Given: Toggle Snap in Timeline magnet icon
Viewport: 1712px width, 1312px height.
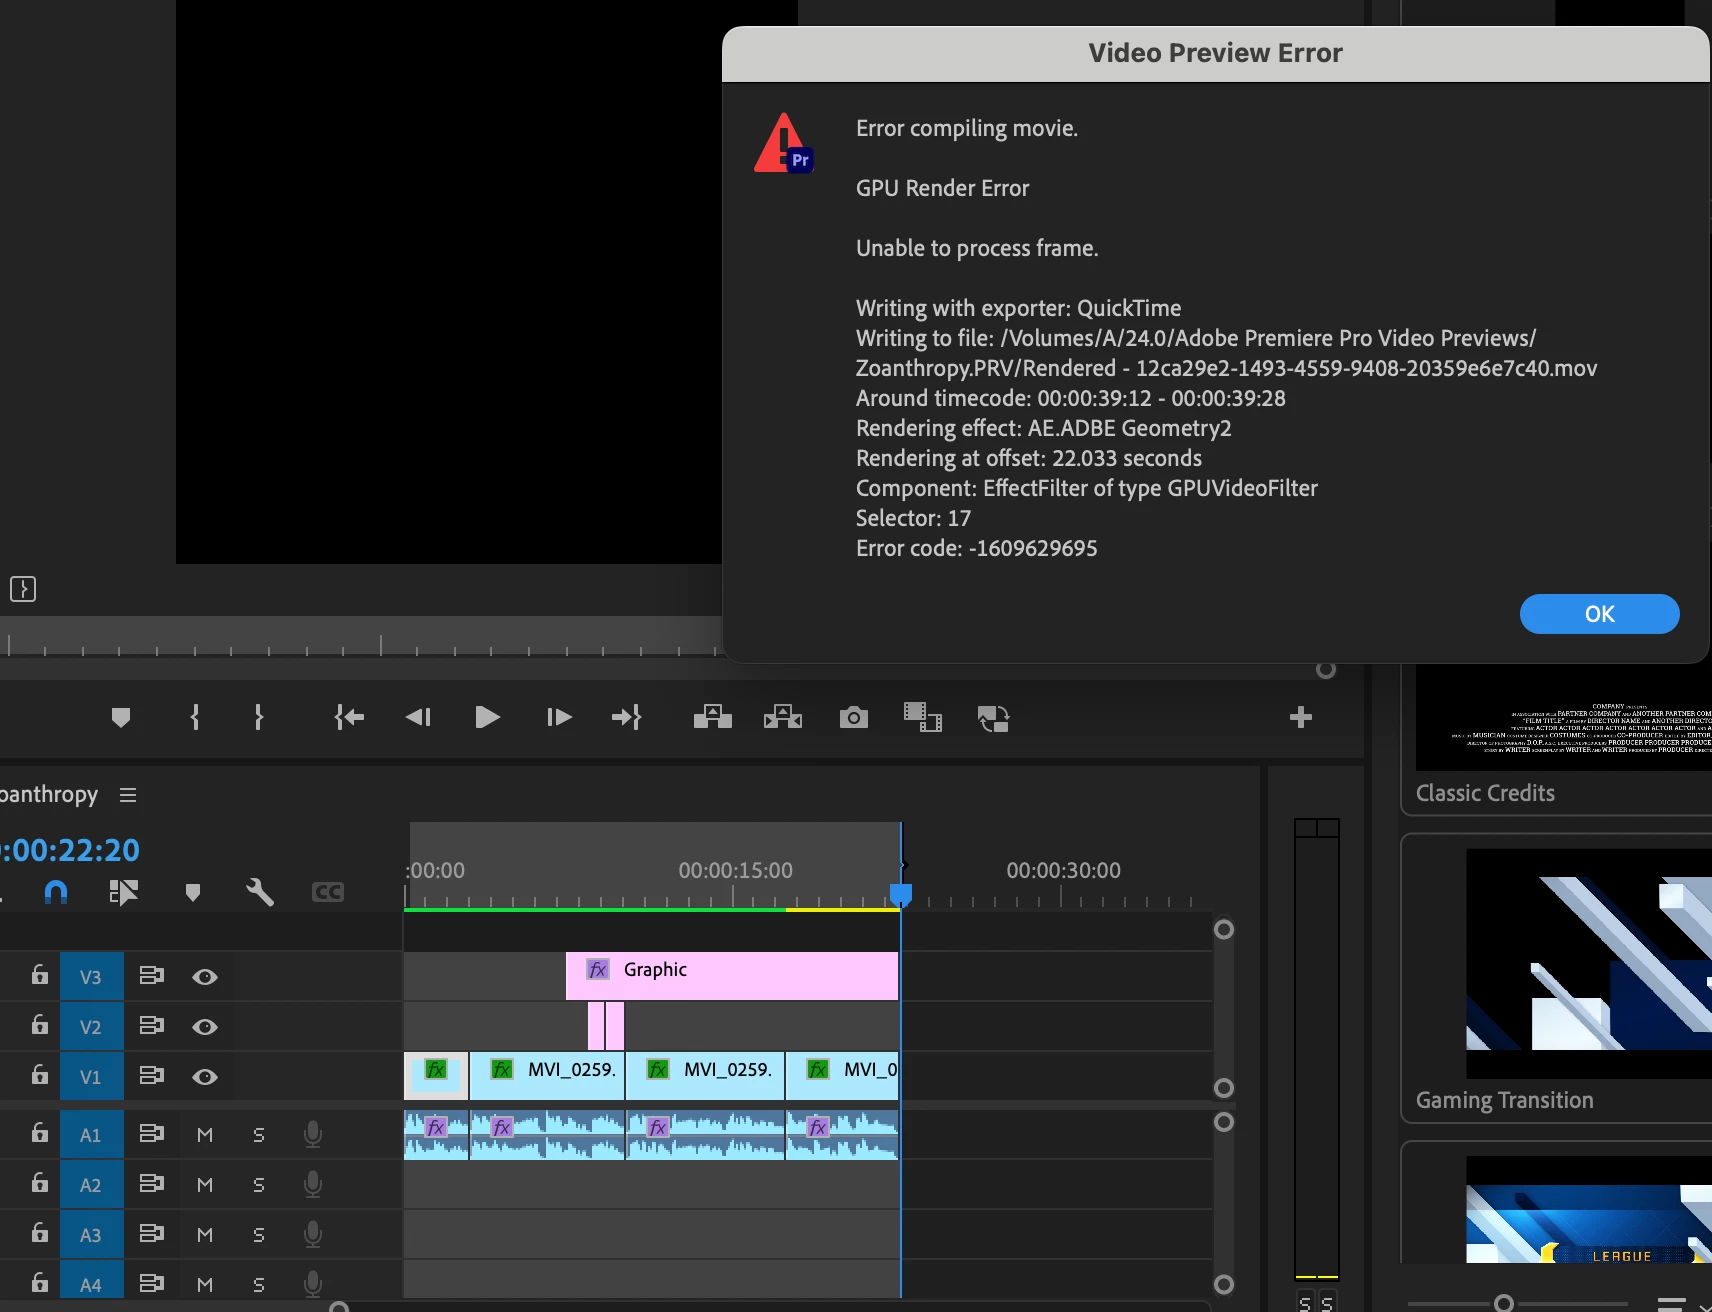Looking at the screenshot, I should [x=56, y=892].
